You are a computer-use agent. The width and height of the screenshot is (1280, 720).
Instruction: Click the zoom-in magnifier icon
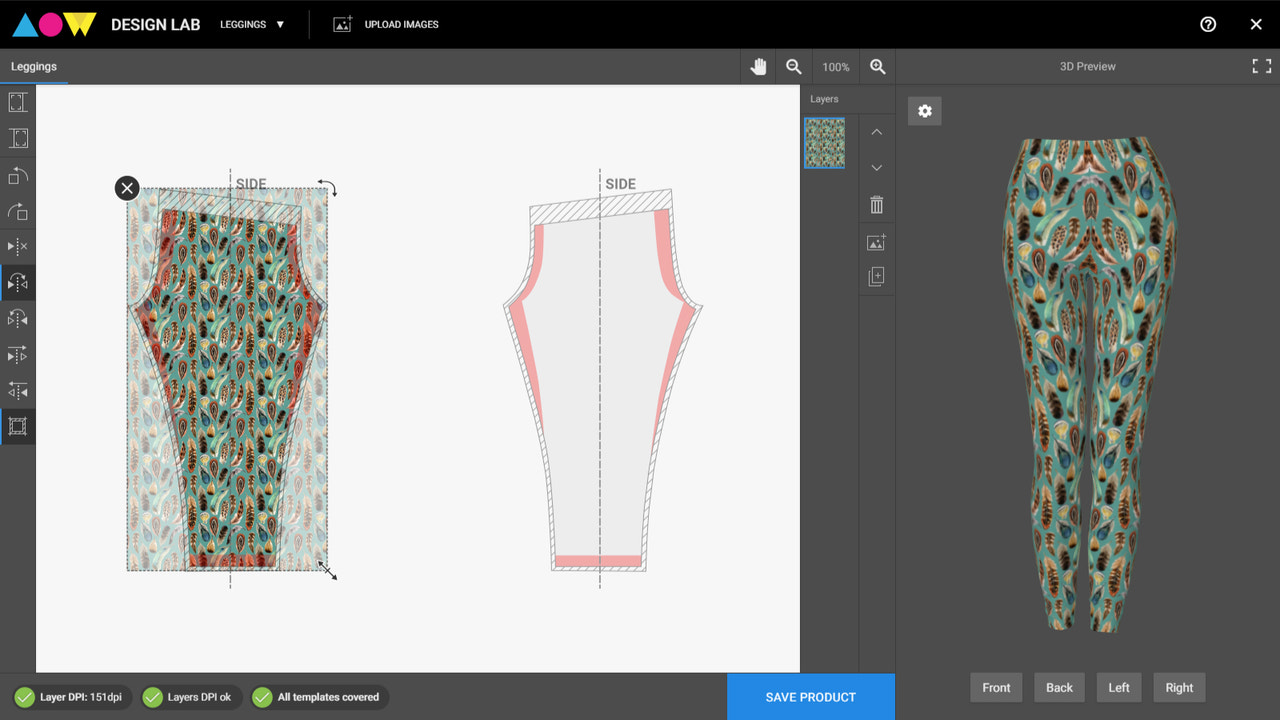(x=877, y=66)
